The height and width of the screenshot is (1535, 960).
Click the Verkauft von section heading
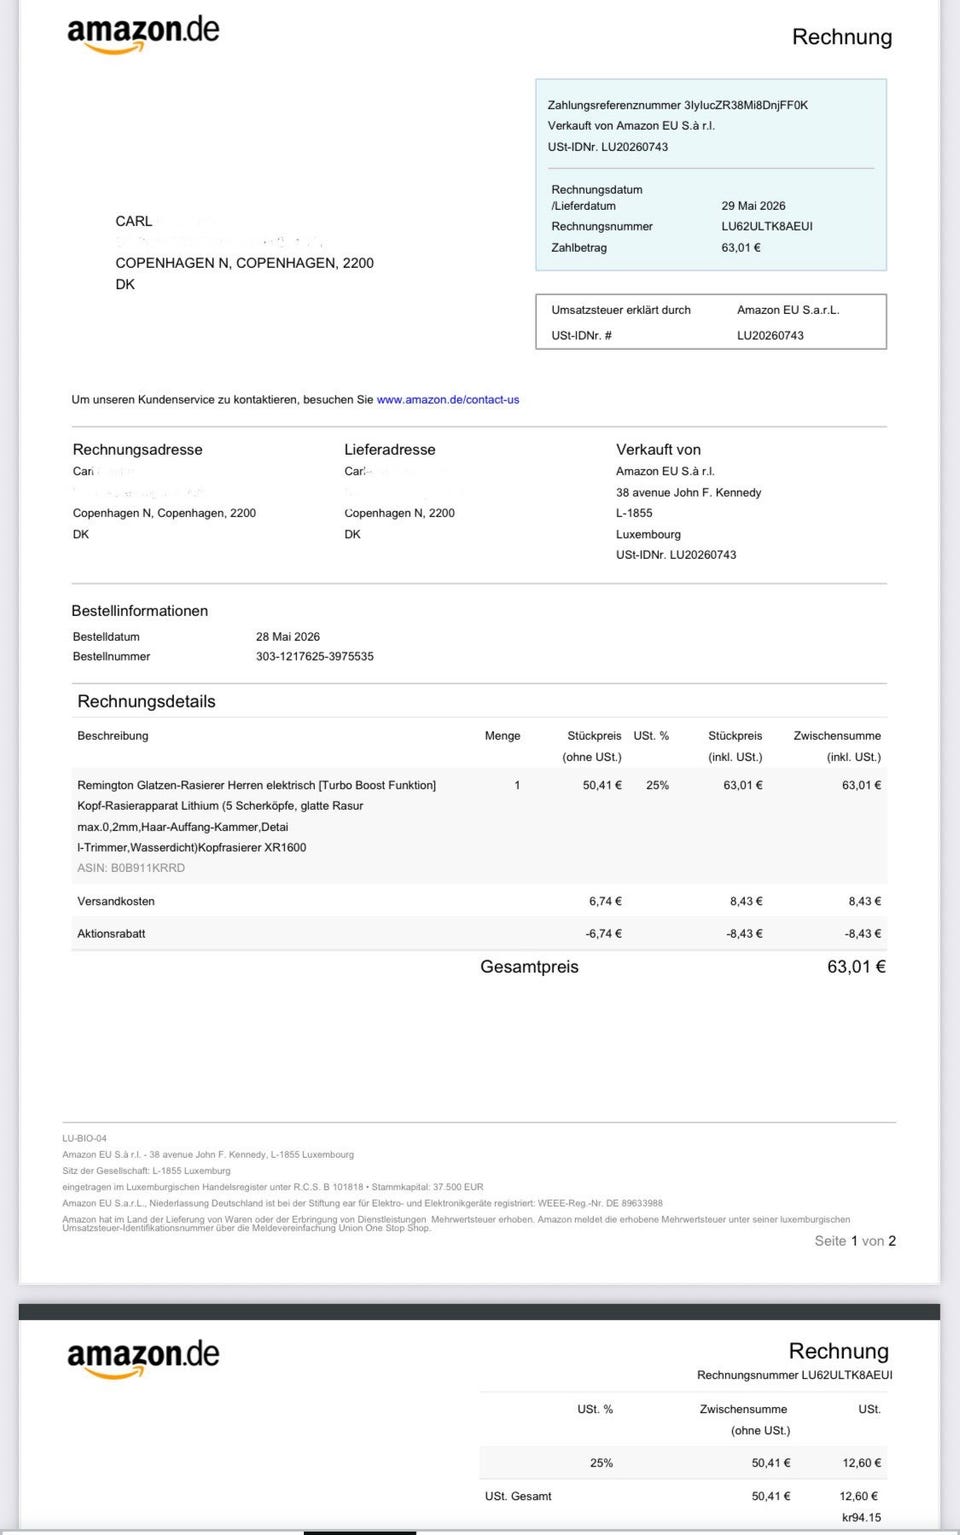(x=658, y=450)
